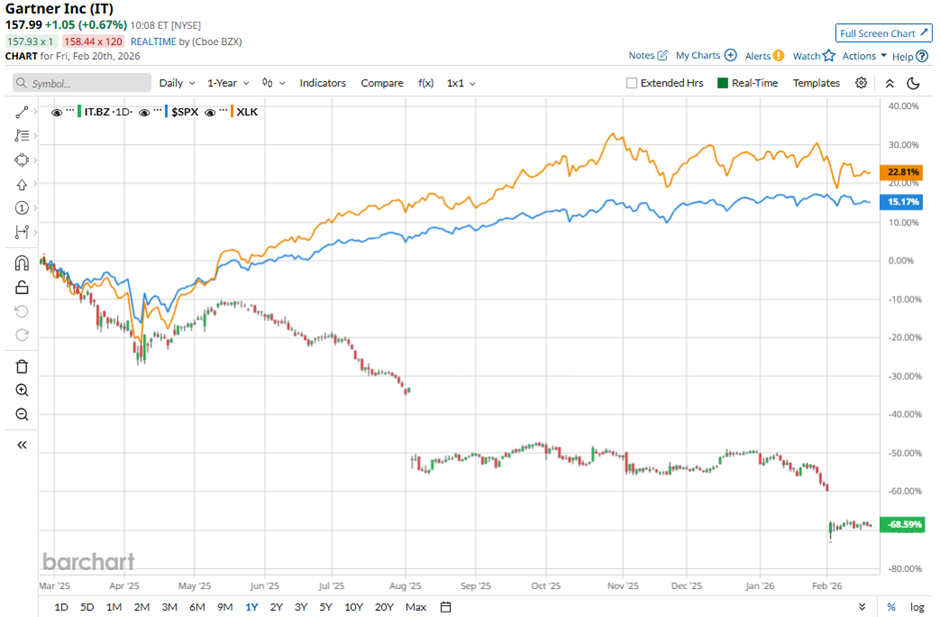Select the 20Y time range button
Viewport: 940px width, 617px height.
click(x=384, y=607)
